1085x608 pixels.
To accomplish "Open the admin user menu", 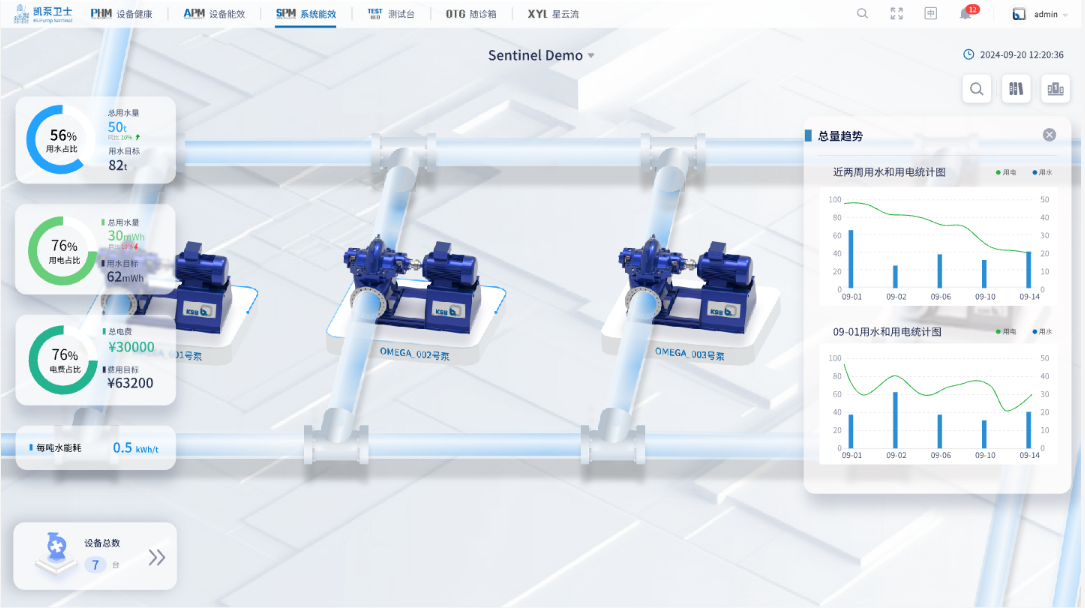I will coord(1035,14).
